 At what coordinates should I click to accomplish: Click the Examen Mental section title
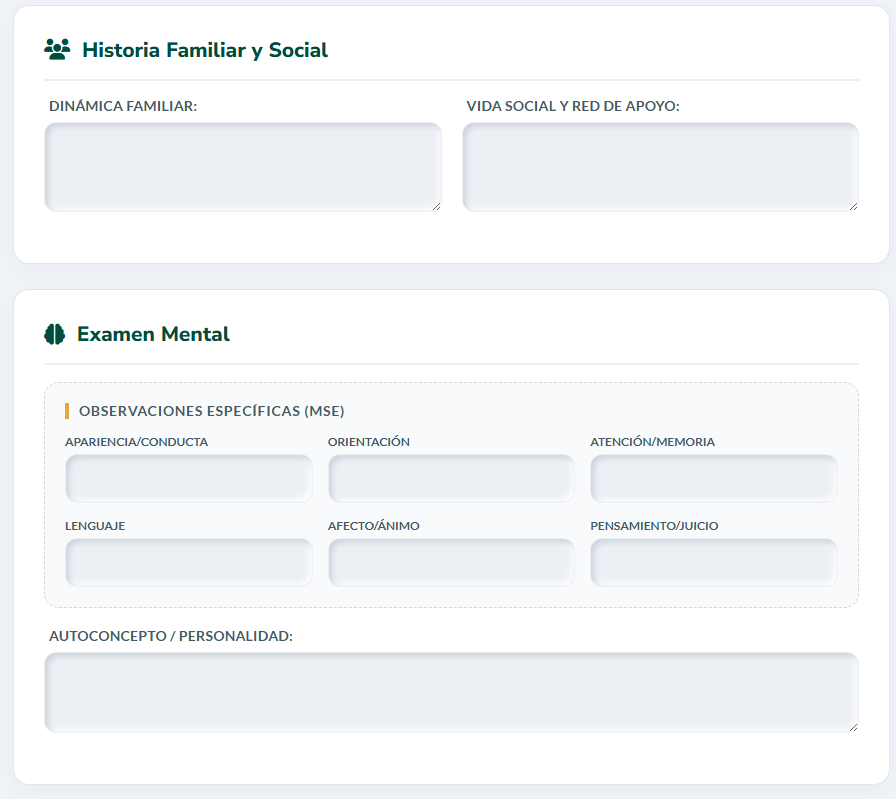153,334
